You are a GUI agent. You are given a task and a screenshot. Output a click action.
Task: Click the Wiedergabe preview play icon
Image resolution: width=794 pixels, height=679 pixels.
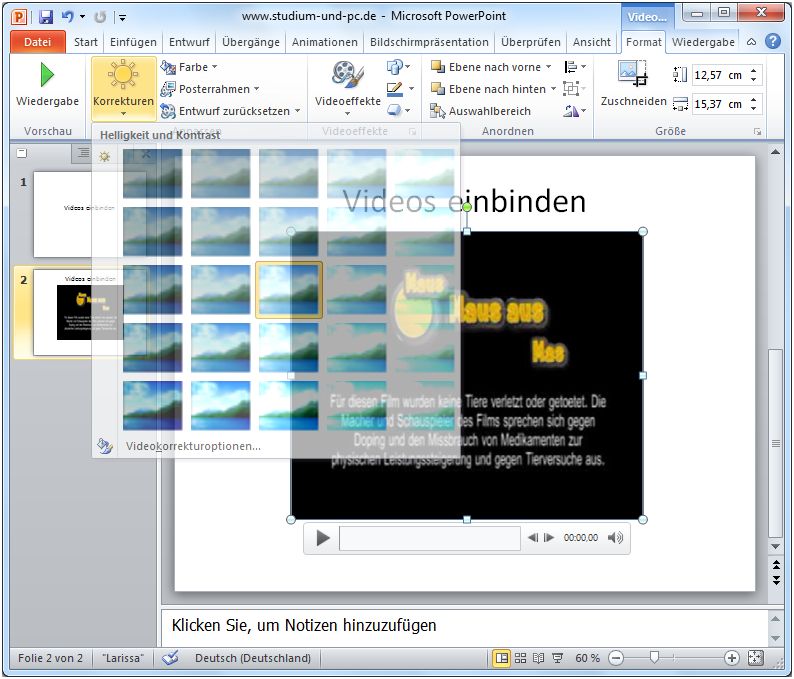47,75
